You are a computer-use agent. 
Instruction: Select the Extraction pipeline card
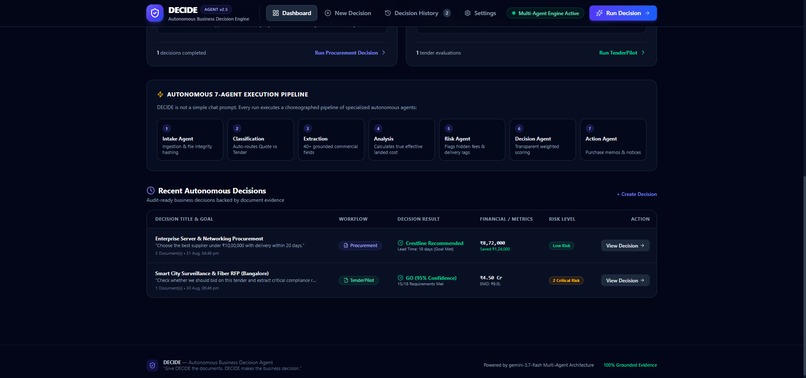tap(331, 140)
